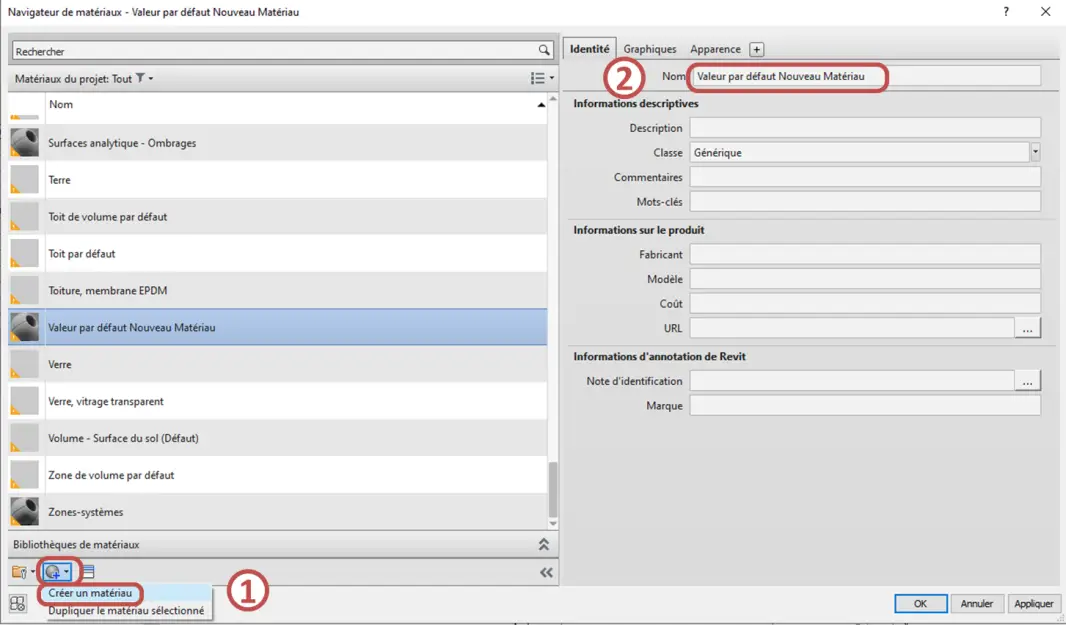Collapse the pane with the double left chevron
1066x635 pixels.
(x=546, y=572)
